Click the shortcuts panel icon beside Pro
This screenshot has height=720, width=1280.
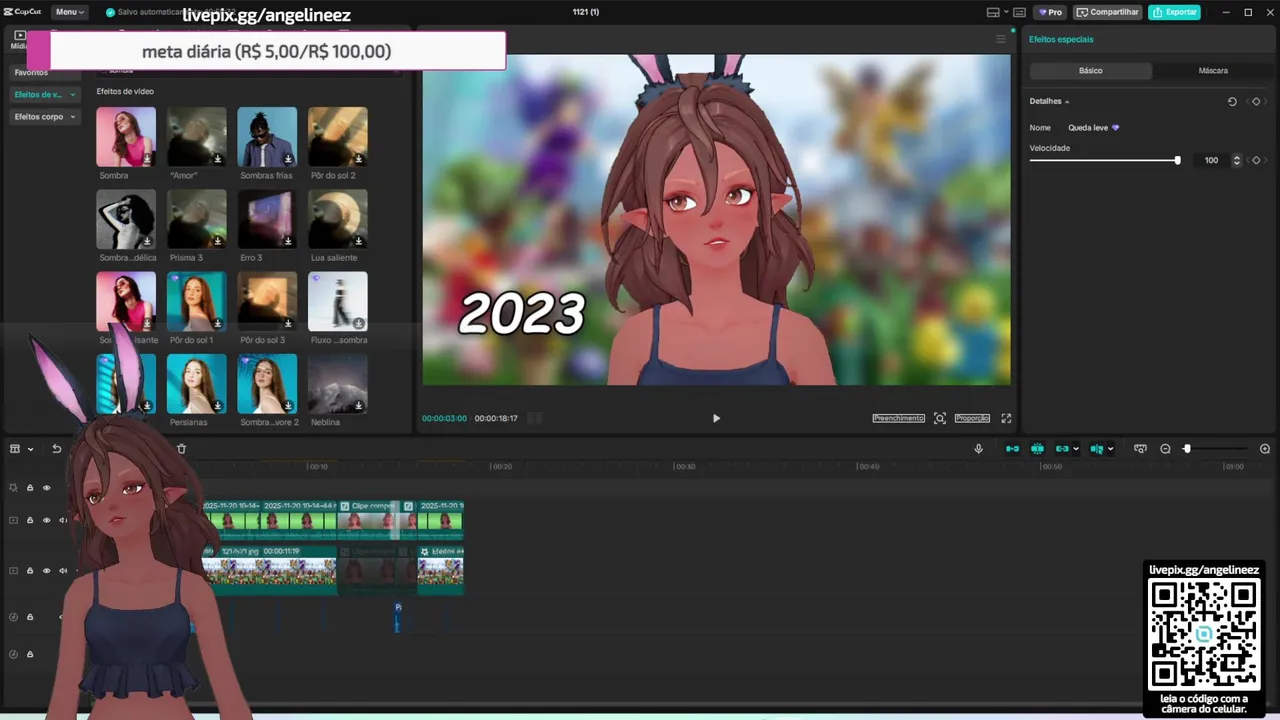pos(1019,12)
